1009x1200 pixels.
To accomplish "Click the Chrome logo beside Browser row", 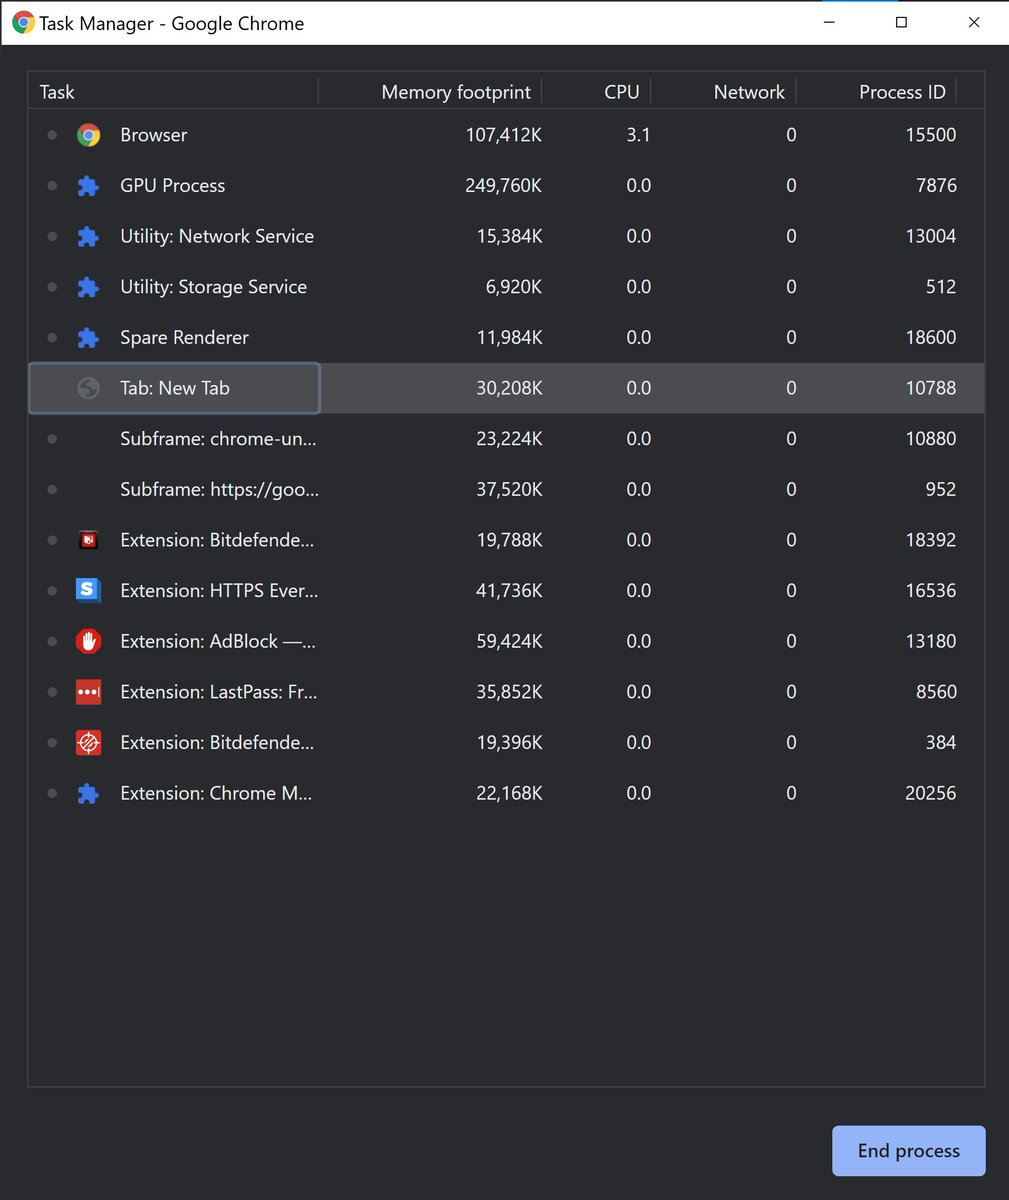I will tap(88, 134).
